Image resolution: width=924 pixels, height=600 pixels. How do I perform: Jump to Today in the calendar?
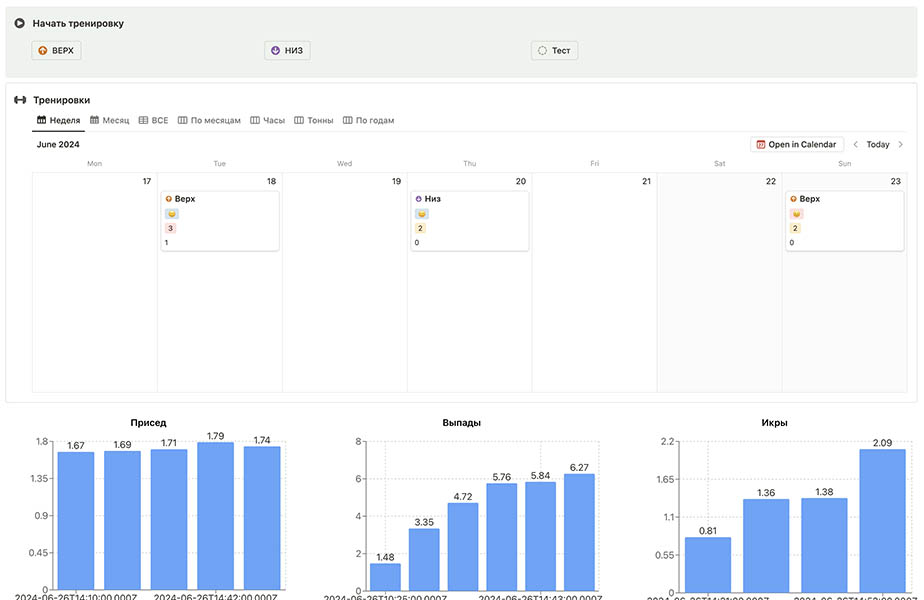877,145
